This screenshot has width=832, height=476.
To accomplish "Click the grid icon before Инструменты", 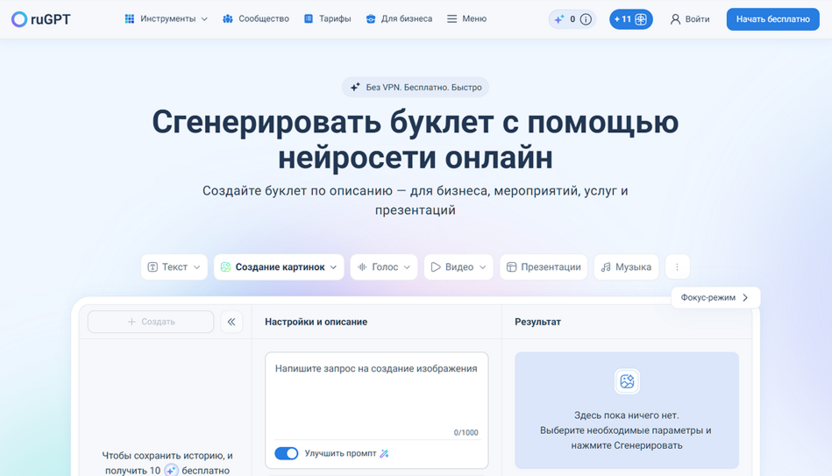I will pos(129,19).
